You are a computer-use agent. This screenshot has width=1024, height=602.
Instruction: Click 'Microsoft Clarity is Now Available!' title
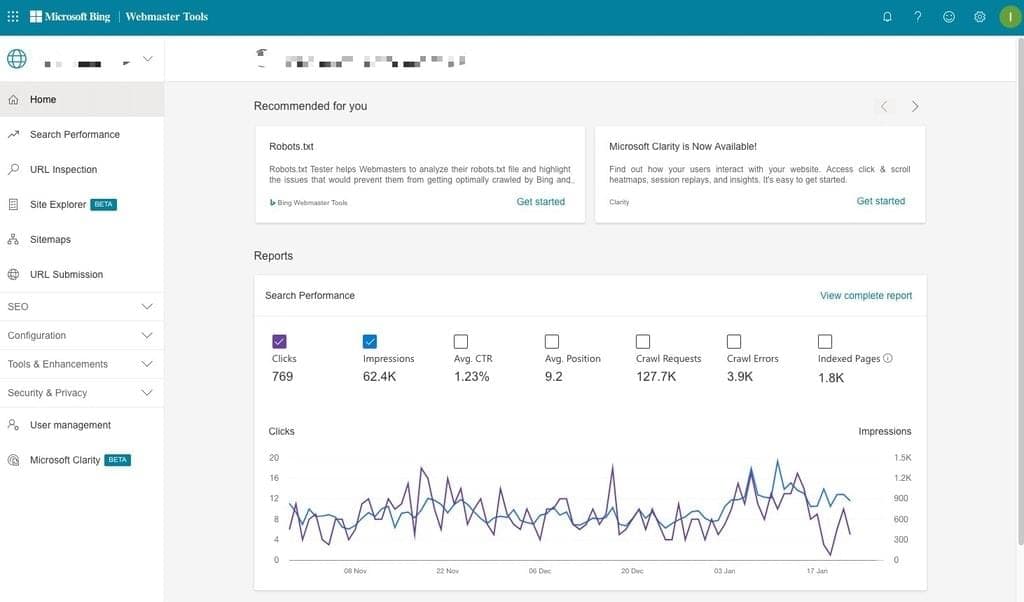683,146
